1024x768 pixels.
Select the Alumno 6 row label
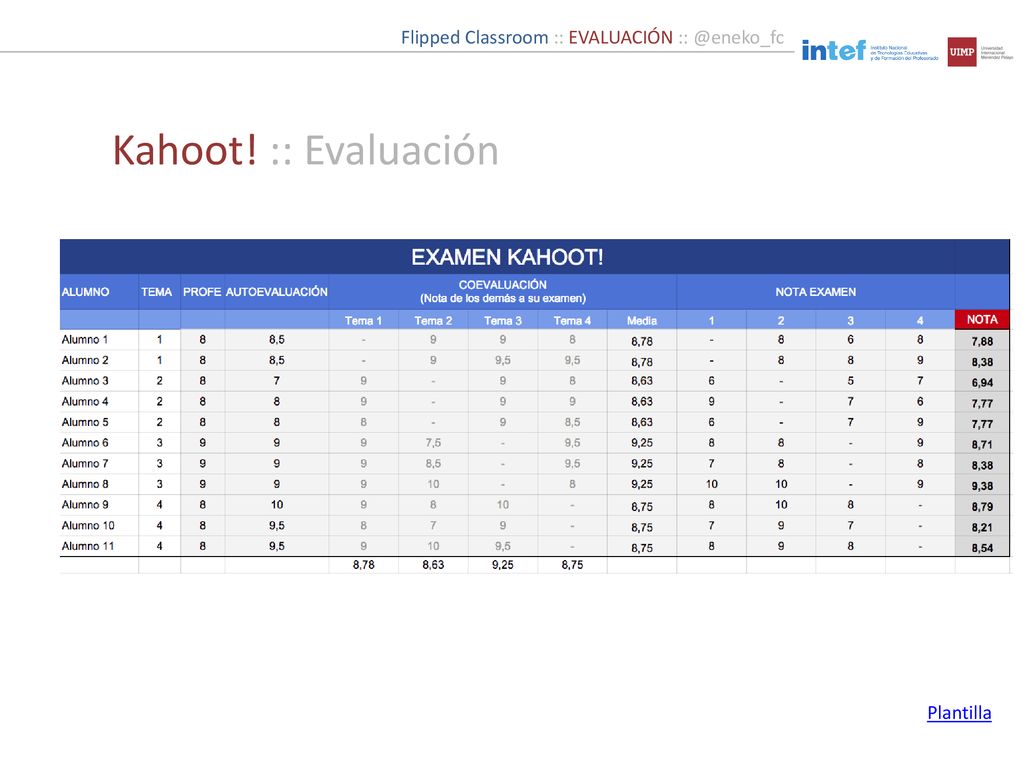pyautogui.click(x=85, y=443)
